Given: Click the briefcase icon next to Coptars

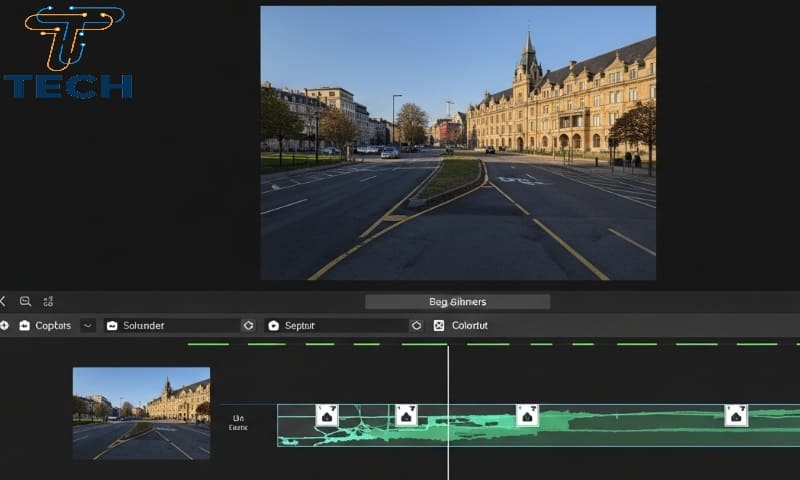Looking at the screenshot, I should [23, 326].
